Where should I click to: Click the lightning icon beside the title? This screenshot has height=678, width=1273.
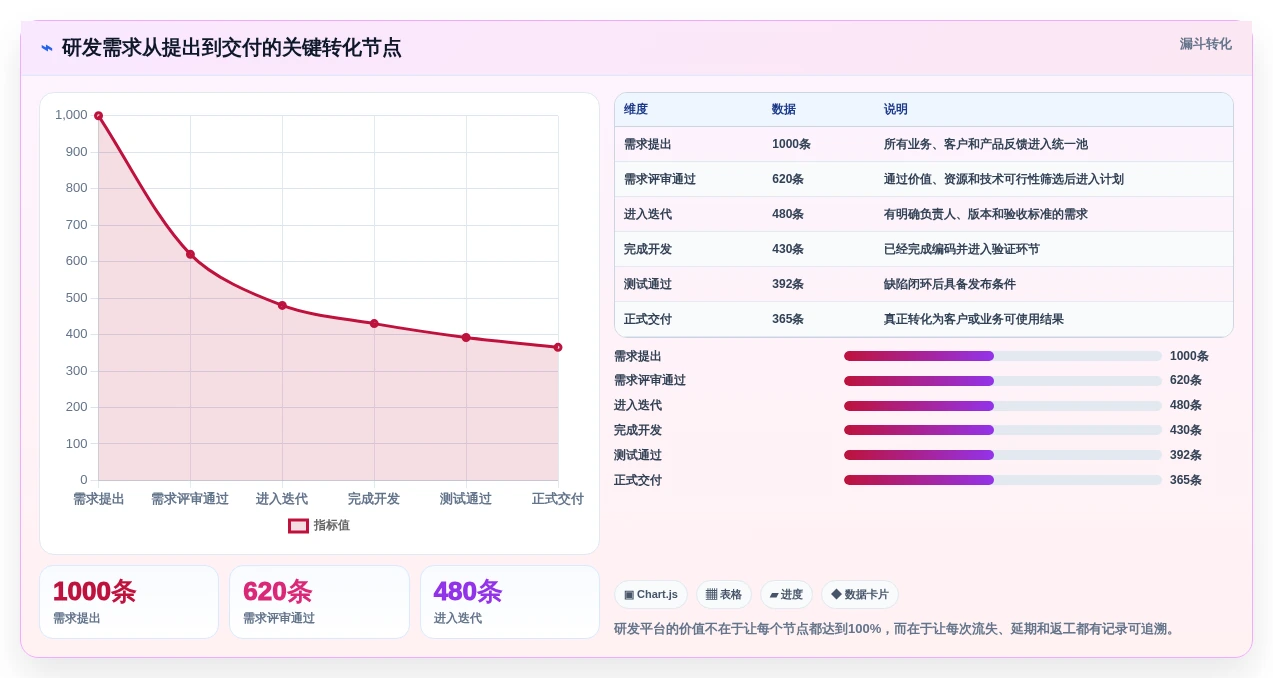pyautogui.click(x=47, y=47)
